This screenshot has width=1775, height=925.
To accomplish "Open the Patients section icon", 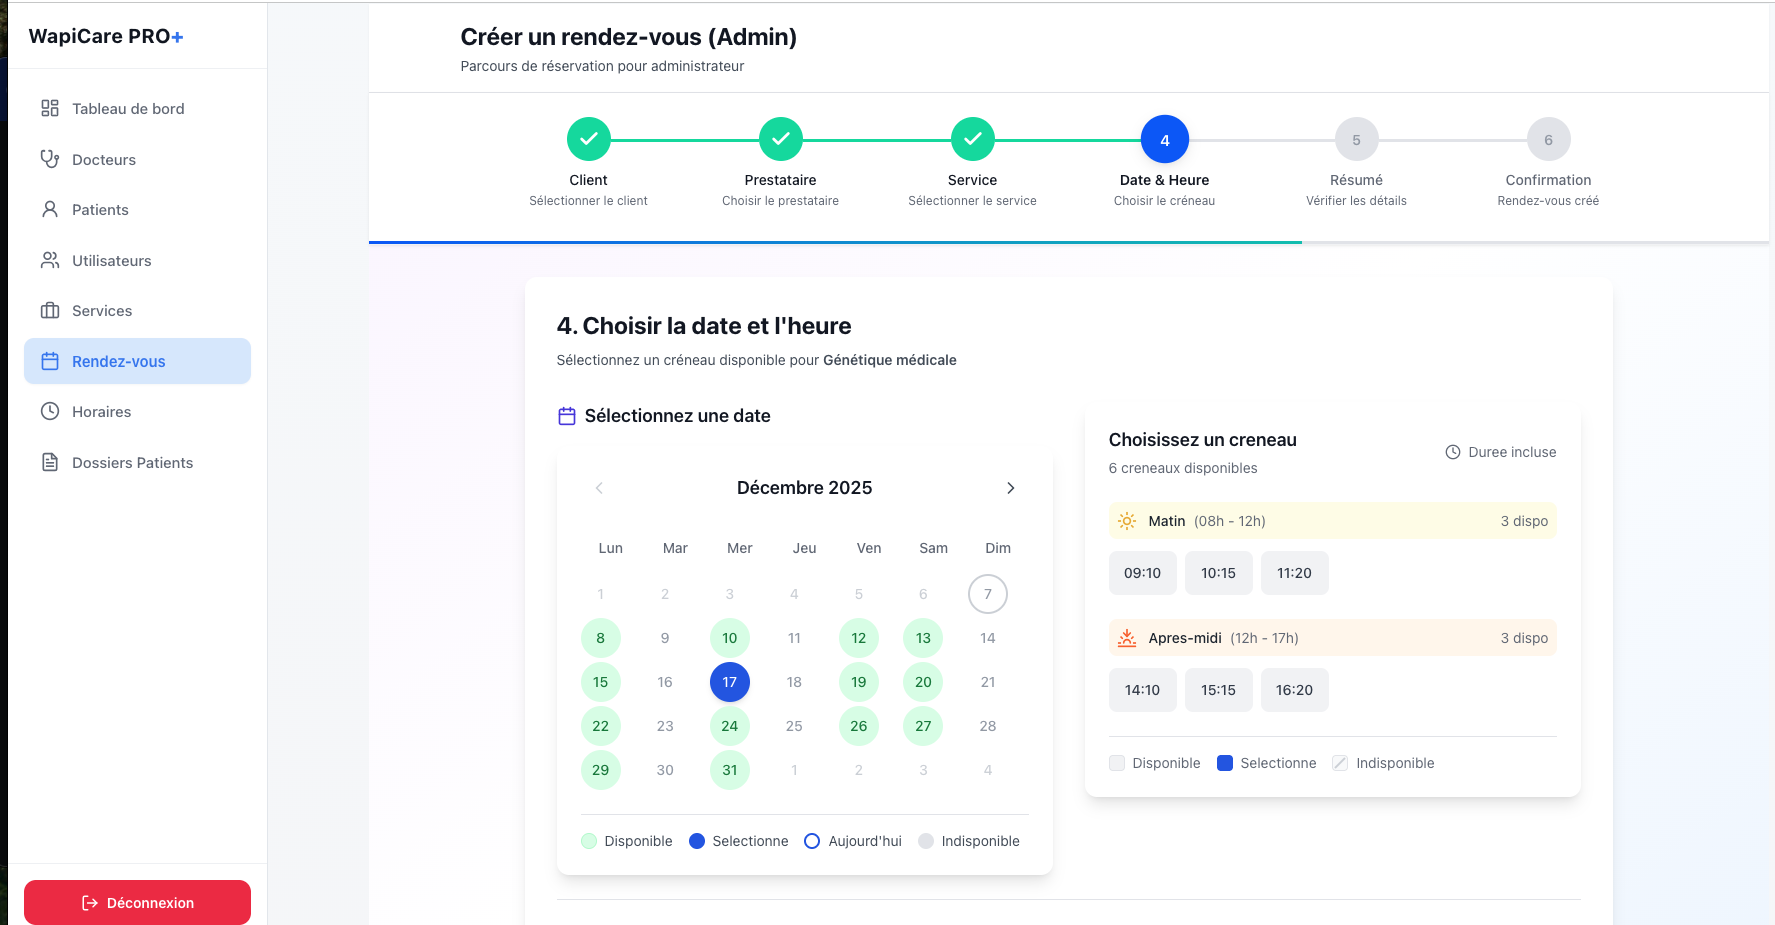I will [x=50, y=209].
